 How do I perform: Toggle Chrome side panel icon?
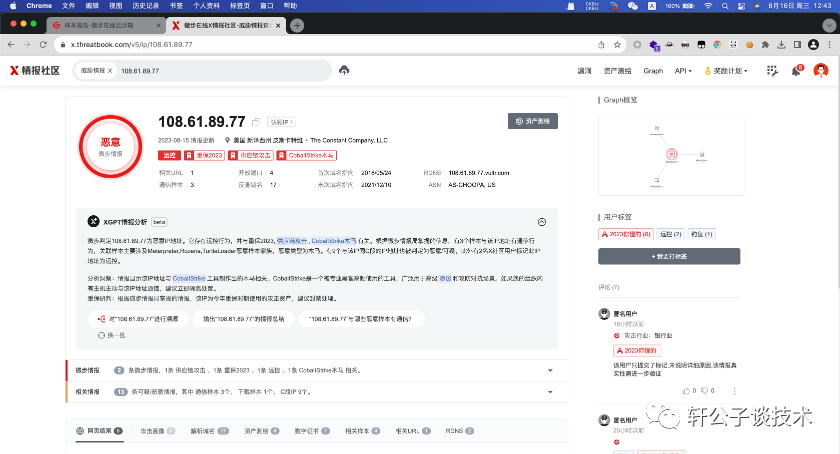pyautogui.click(x=797, y=44)
